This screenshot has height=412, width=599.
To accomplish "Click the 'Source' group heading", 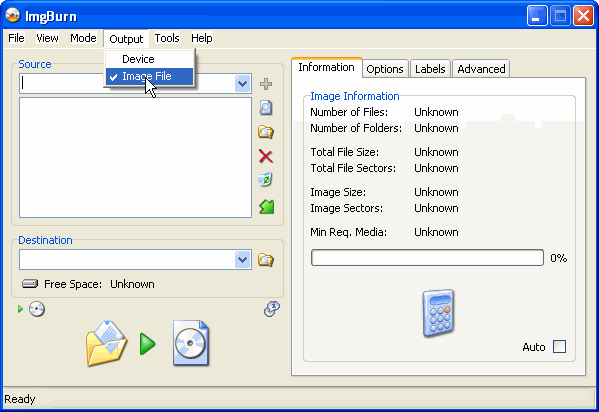I will 35,64.
